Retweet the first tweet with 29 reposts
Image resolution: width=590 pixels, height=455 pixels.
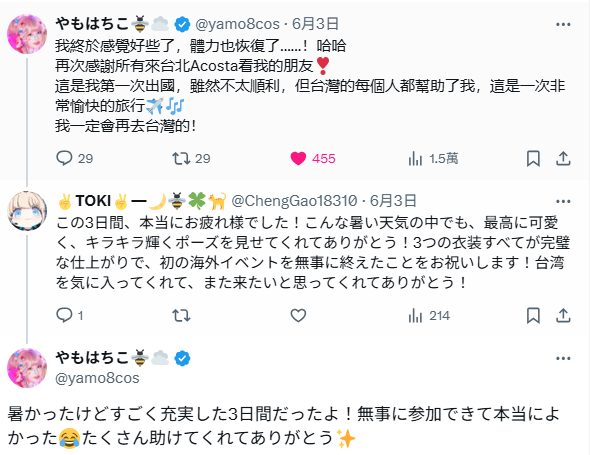(x=191, y=158)
